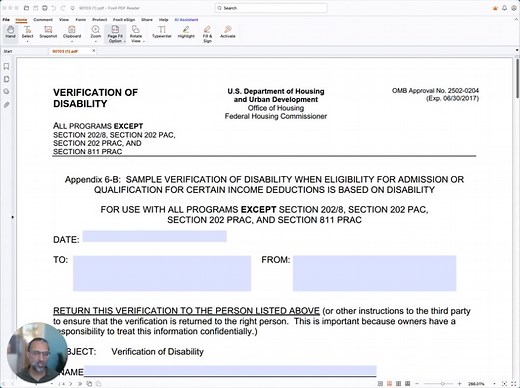Screen dimensions: 520x388
Task: Expand the Rotate View dropdown arrow
Action: click(144, 41)
